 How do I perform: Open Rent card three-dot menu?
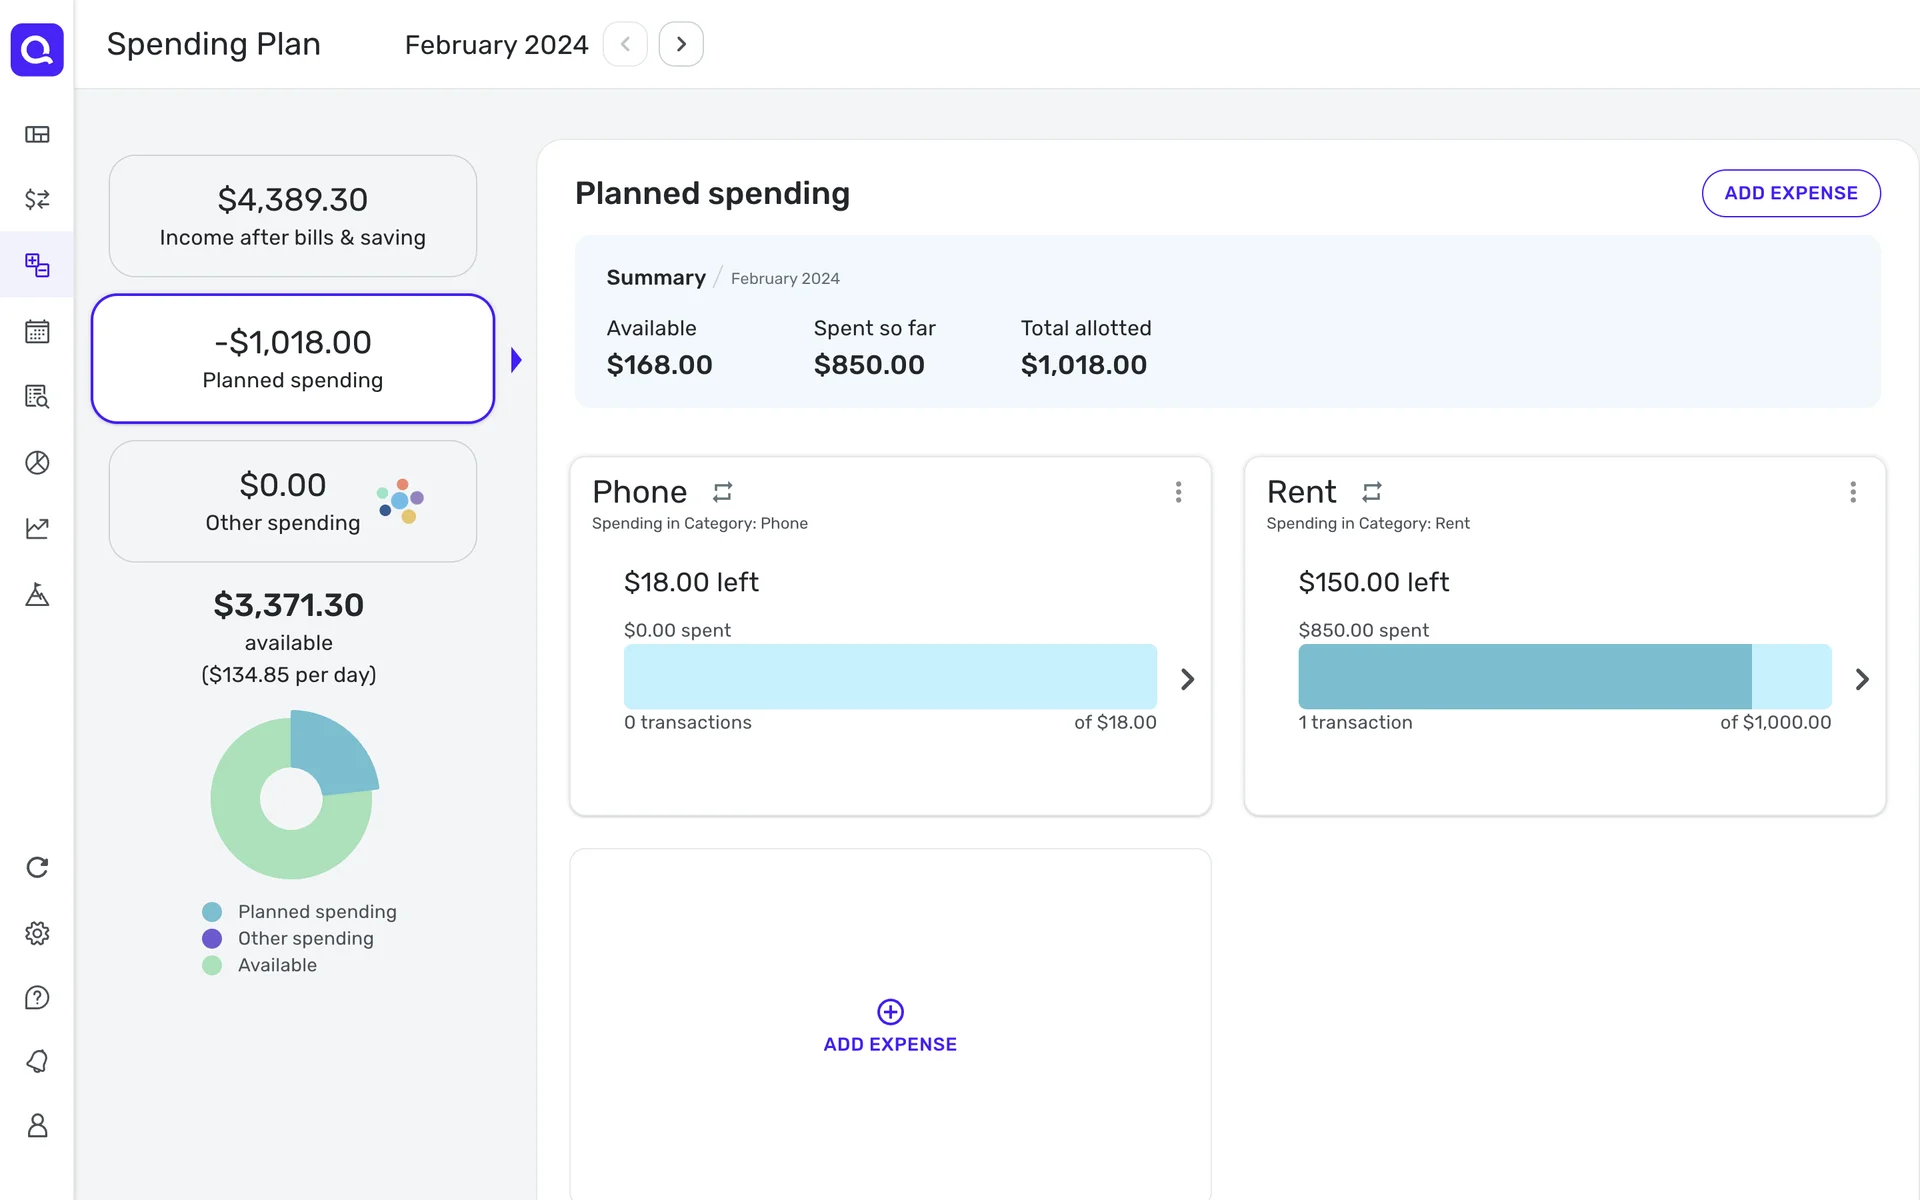coord(1852,492)
